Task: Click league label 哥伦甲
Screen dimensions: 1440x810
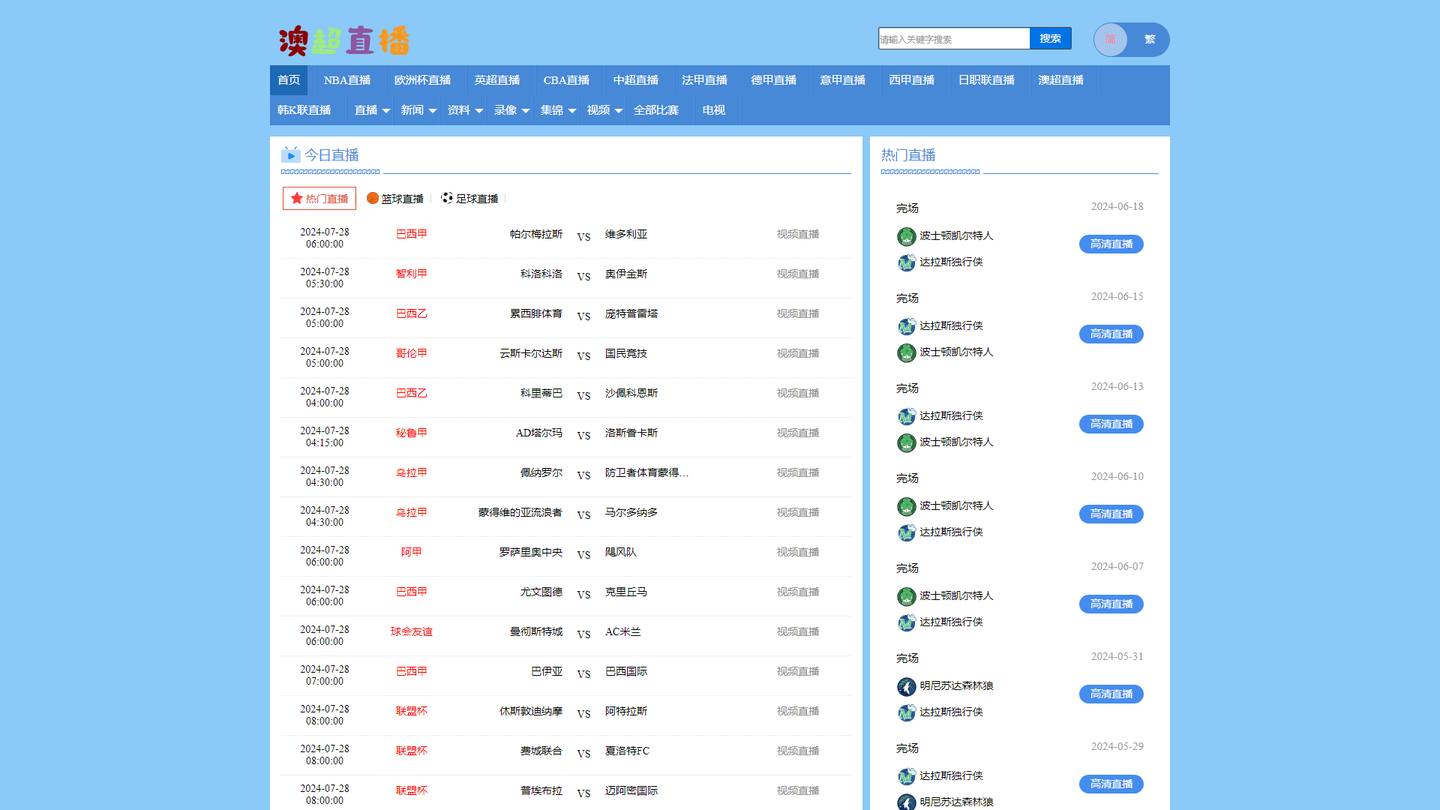Action: (412, 353)
